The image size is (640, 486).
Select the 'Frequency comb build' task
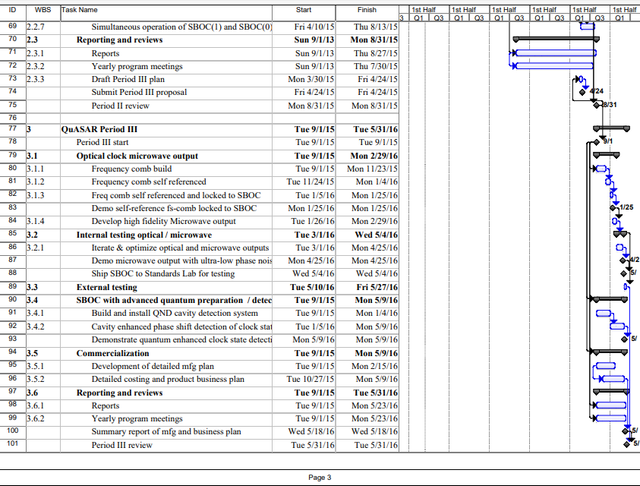click(x=131, y=169)
